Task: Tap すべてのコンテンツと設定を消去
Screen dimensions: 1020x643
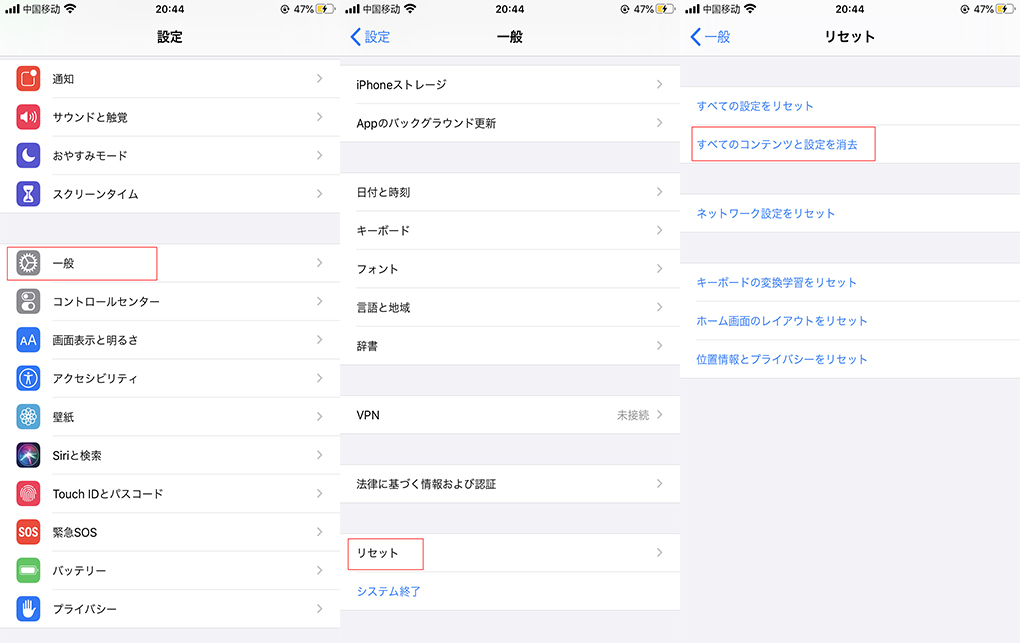Action: 777,144
